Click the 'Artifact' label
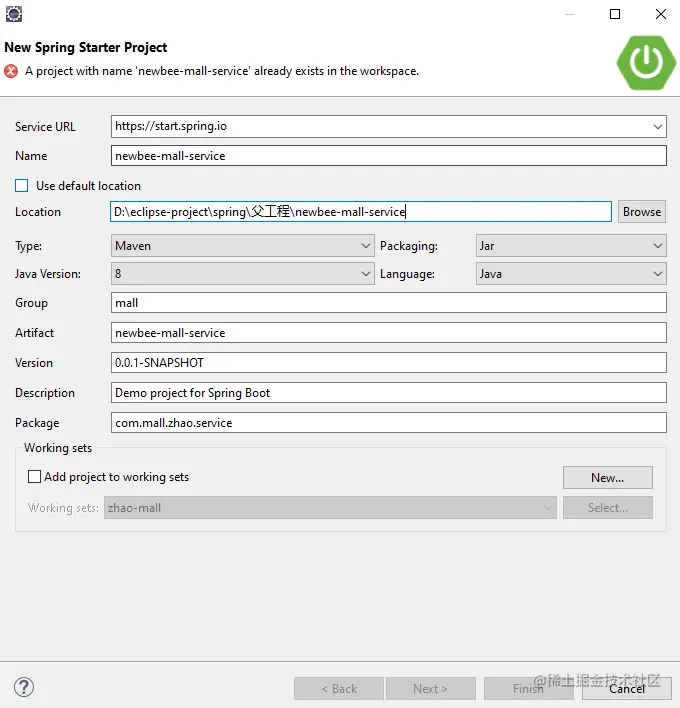 [34, 333]
